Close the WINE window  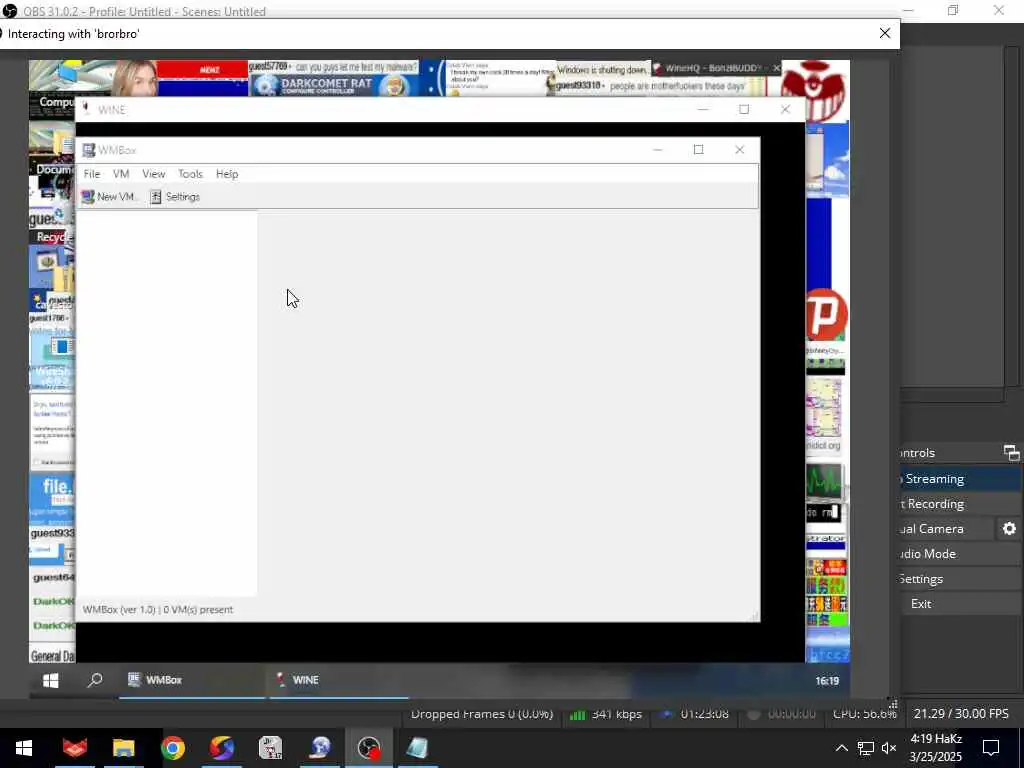tap(785, 109)
